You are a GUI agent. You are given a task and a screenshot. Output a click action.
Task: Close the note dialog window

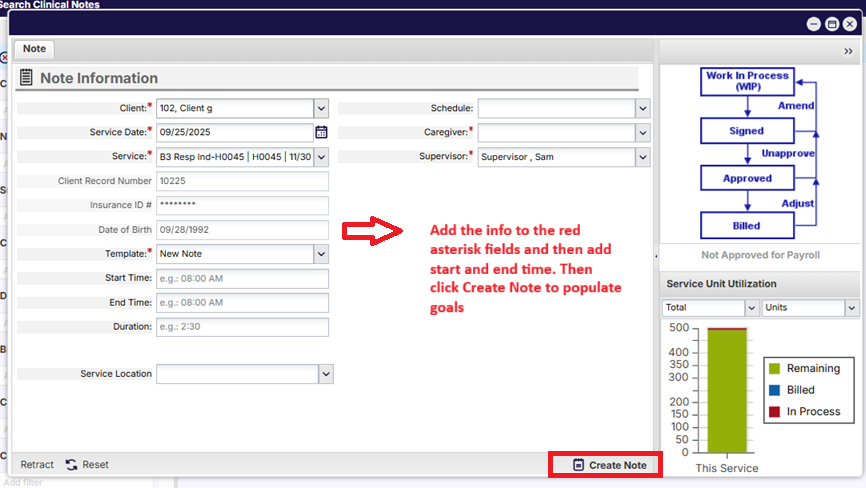850,24
